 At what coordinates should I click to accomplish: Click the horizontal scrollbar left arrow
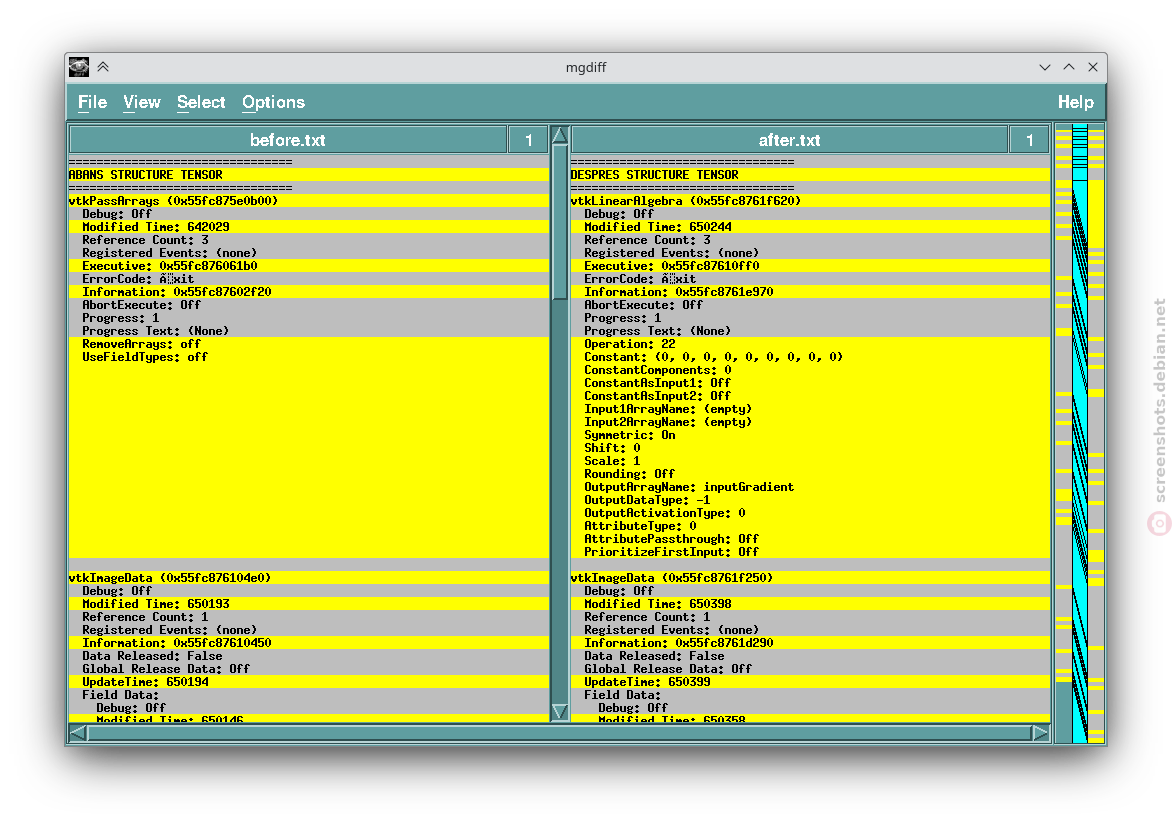pyautogui.click(x=77, y=733)
